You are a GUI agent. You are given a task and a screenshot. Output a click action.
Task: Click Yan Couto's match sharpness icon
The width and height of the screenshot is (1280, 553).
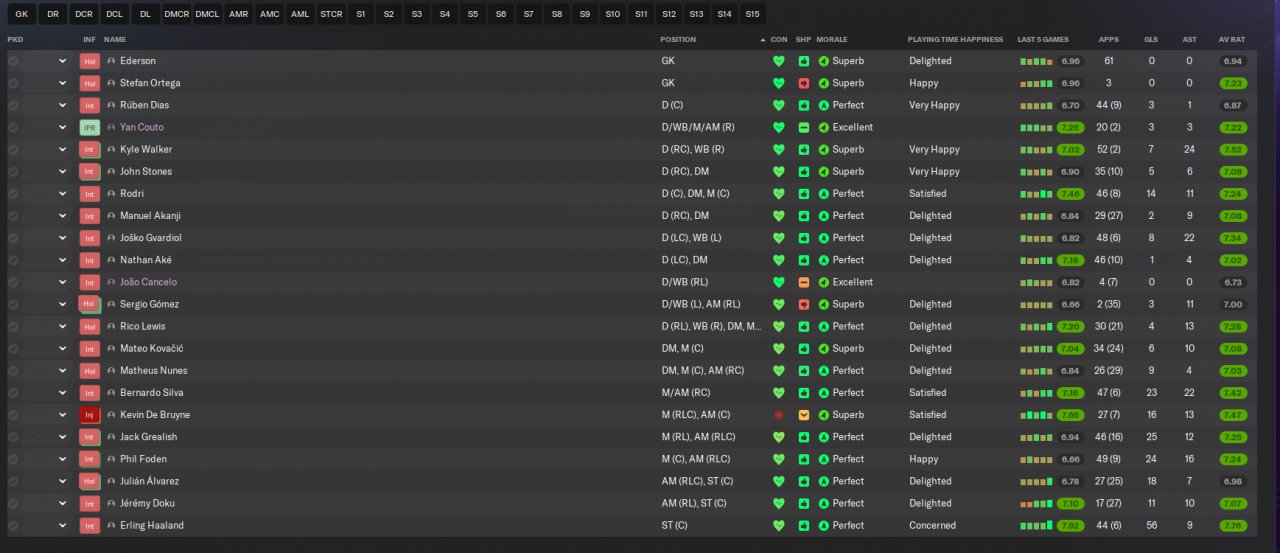804,127
